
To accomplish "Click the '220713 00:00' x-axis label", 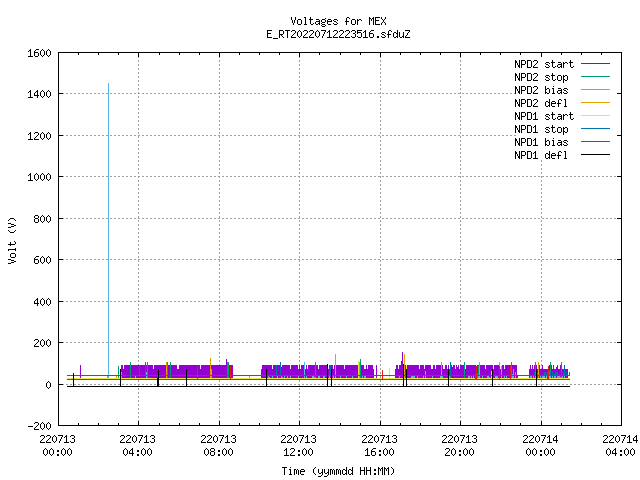I will tap(57, 445).
